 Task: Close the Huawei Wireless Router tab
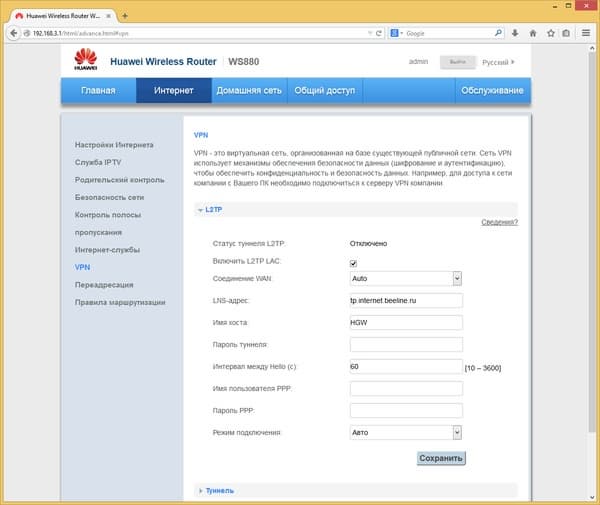tap(109, 16)
